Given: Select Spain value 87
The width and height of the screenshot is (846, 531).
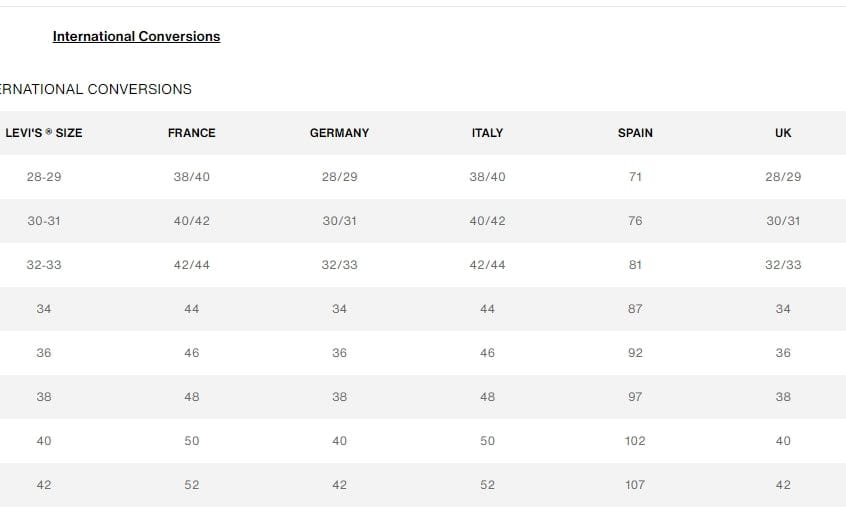Looking at the screenshot, I should pyautogui.click(x=635, y=309).
